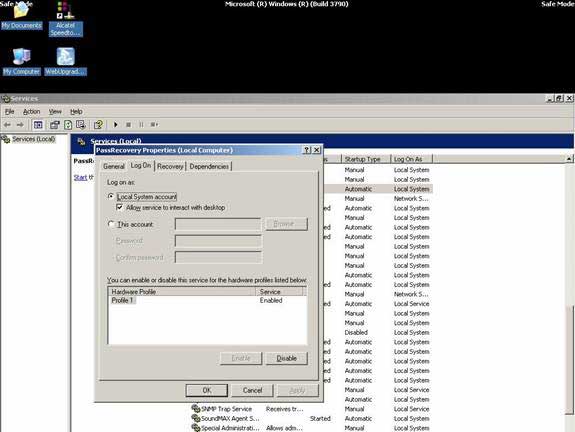Image resolution: width=575 pixels, height=432 pixels.
Task: Click the Confirm password input field
Action: [218, 257]
